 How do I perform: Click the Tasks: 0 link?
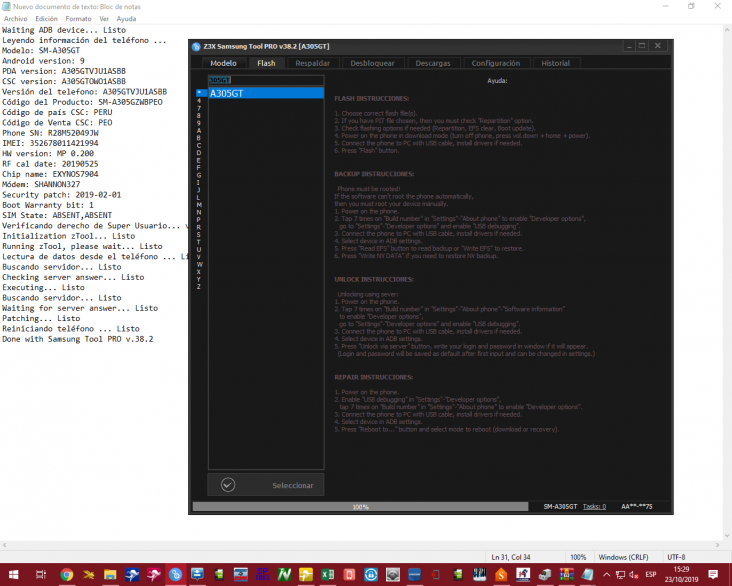[594, 507]
